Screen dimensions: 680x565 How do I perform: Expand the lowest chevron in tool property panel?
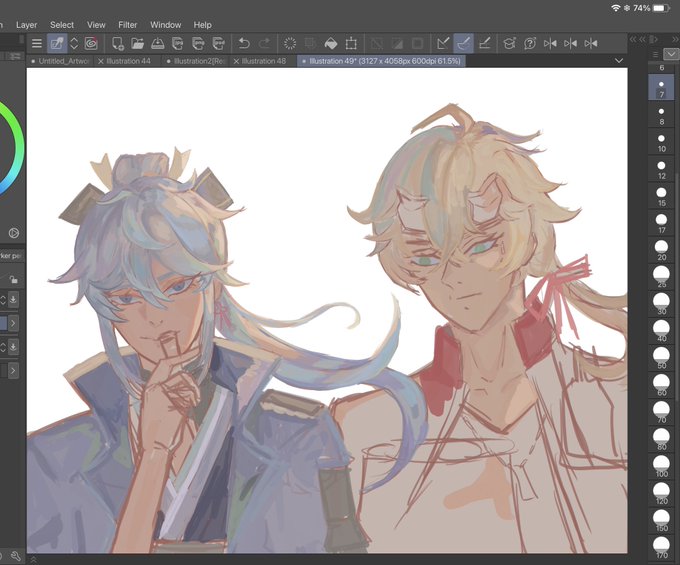pyautogui.click(x=13, y=370)
